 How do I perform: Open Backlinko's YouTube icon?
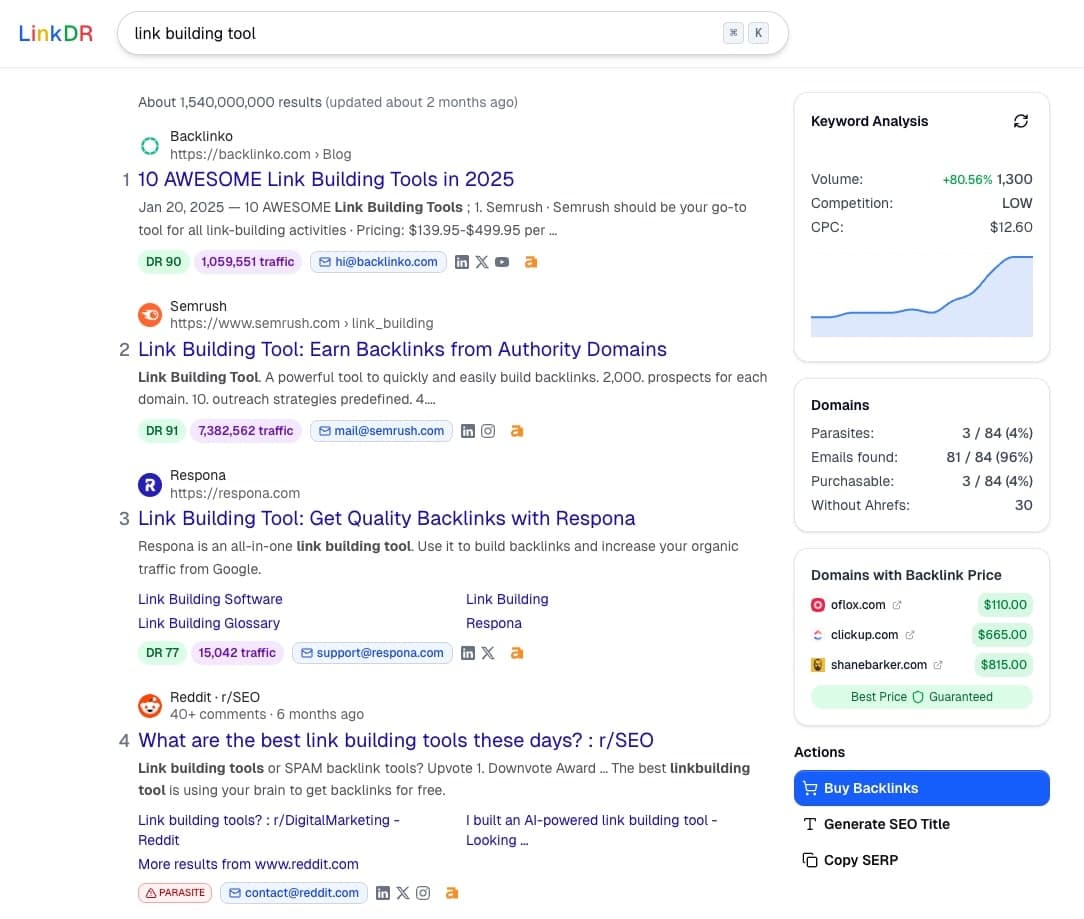click(x=502, y=262)
